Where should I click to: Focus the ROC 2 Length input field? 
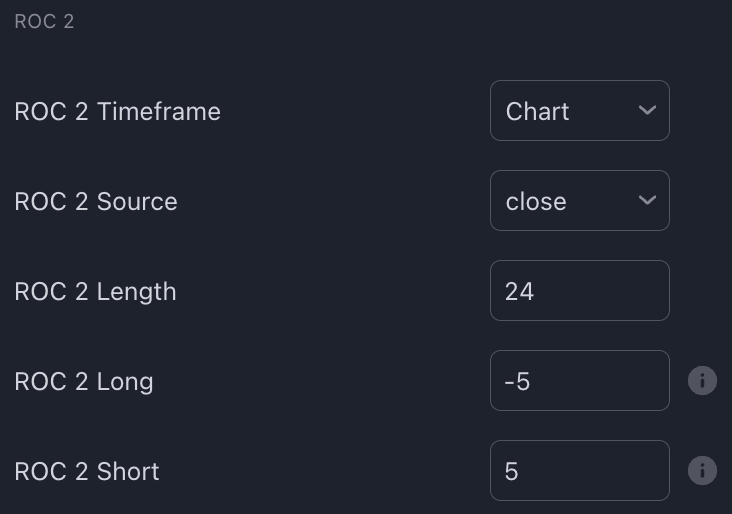tap(579, 291)
